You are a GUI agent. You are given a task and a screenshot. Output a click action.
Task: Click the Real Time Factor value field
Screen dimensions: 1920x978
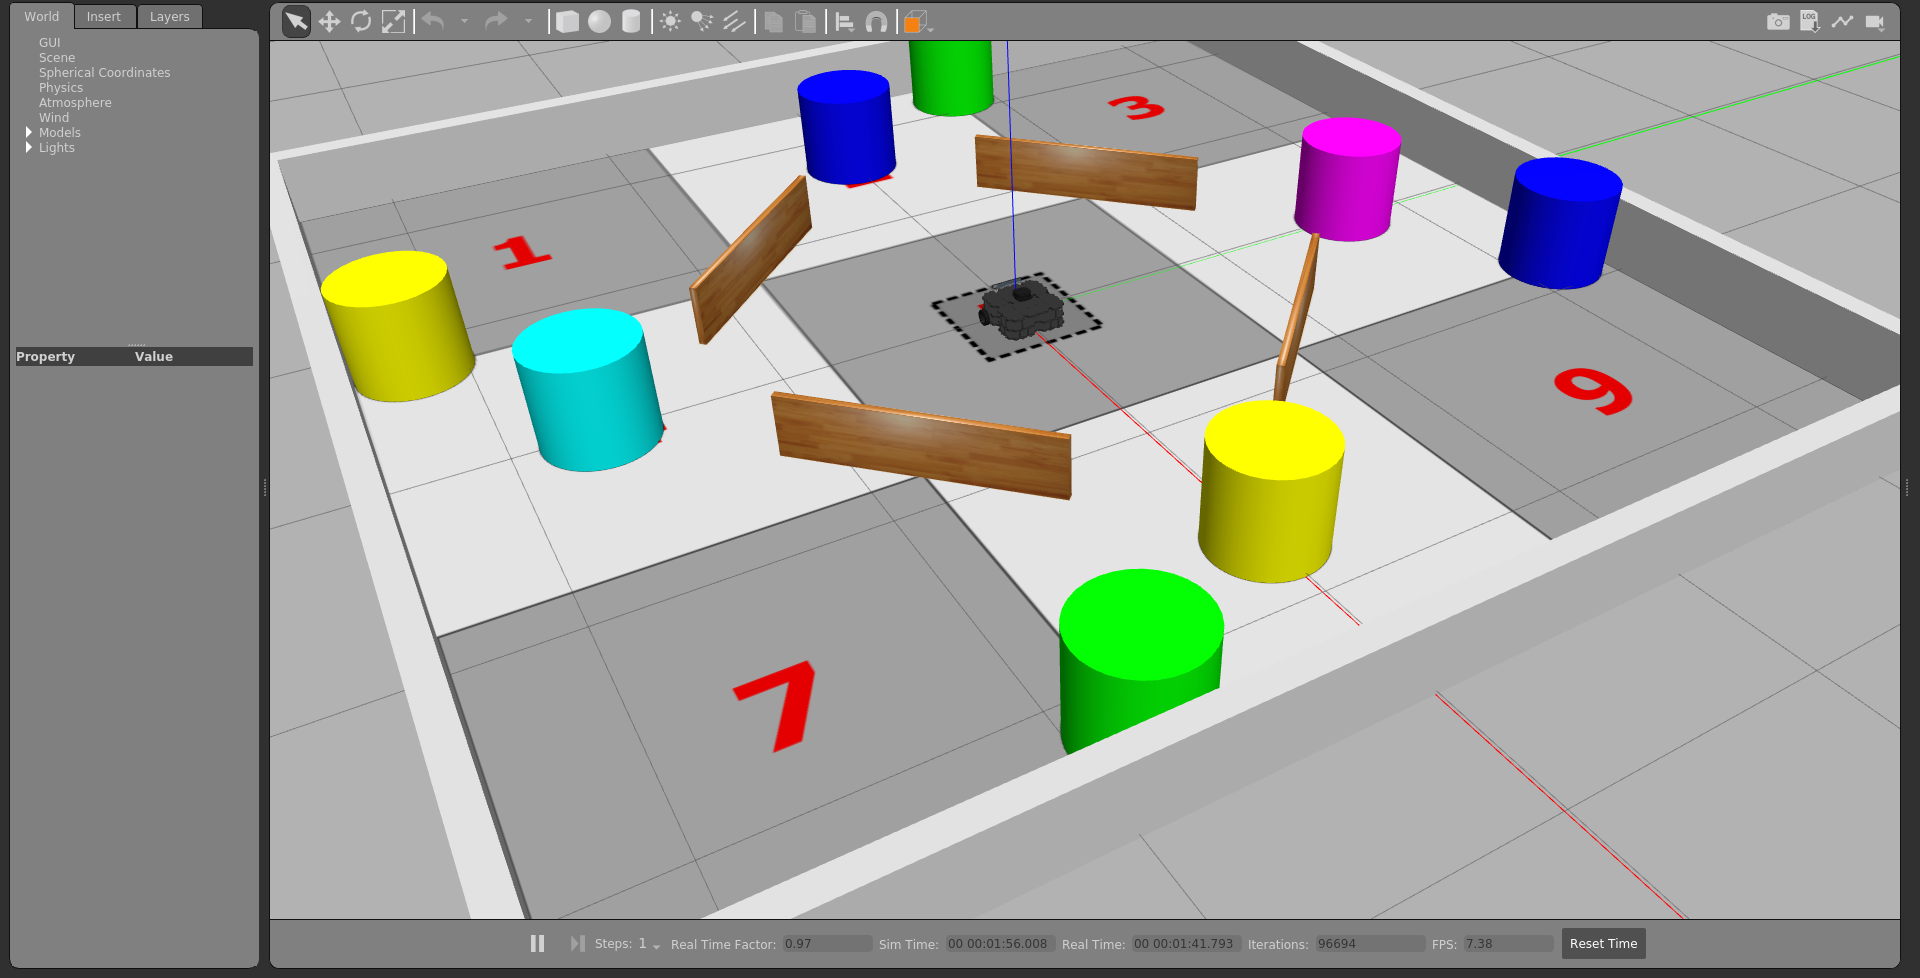tap(828, 944)
